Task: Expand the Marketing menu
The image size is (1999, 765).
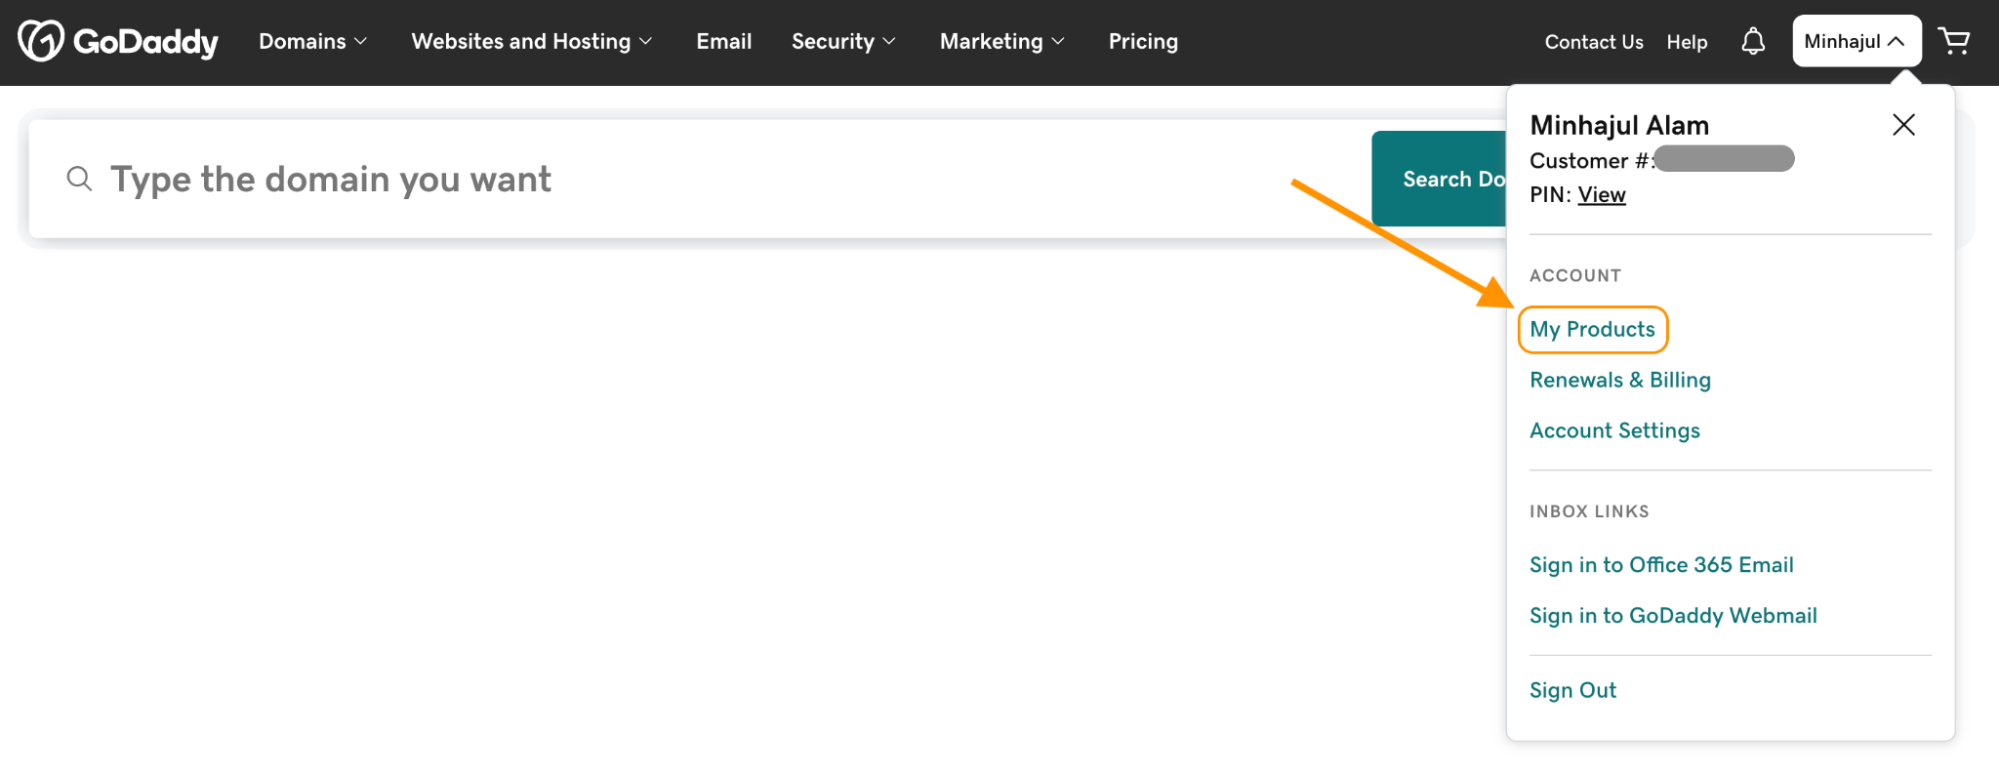Action: point(1002,41)
